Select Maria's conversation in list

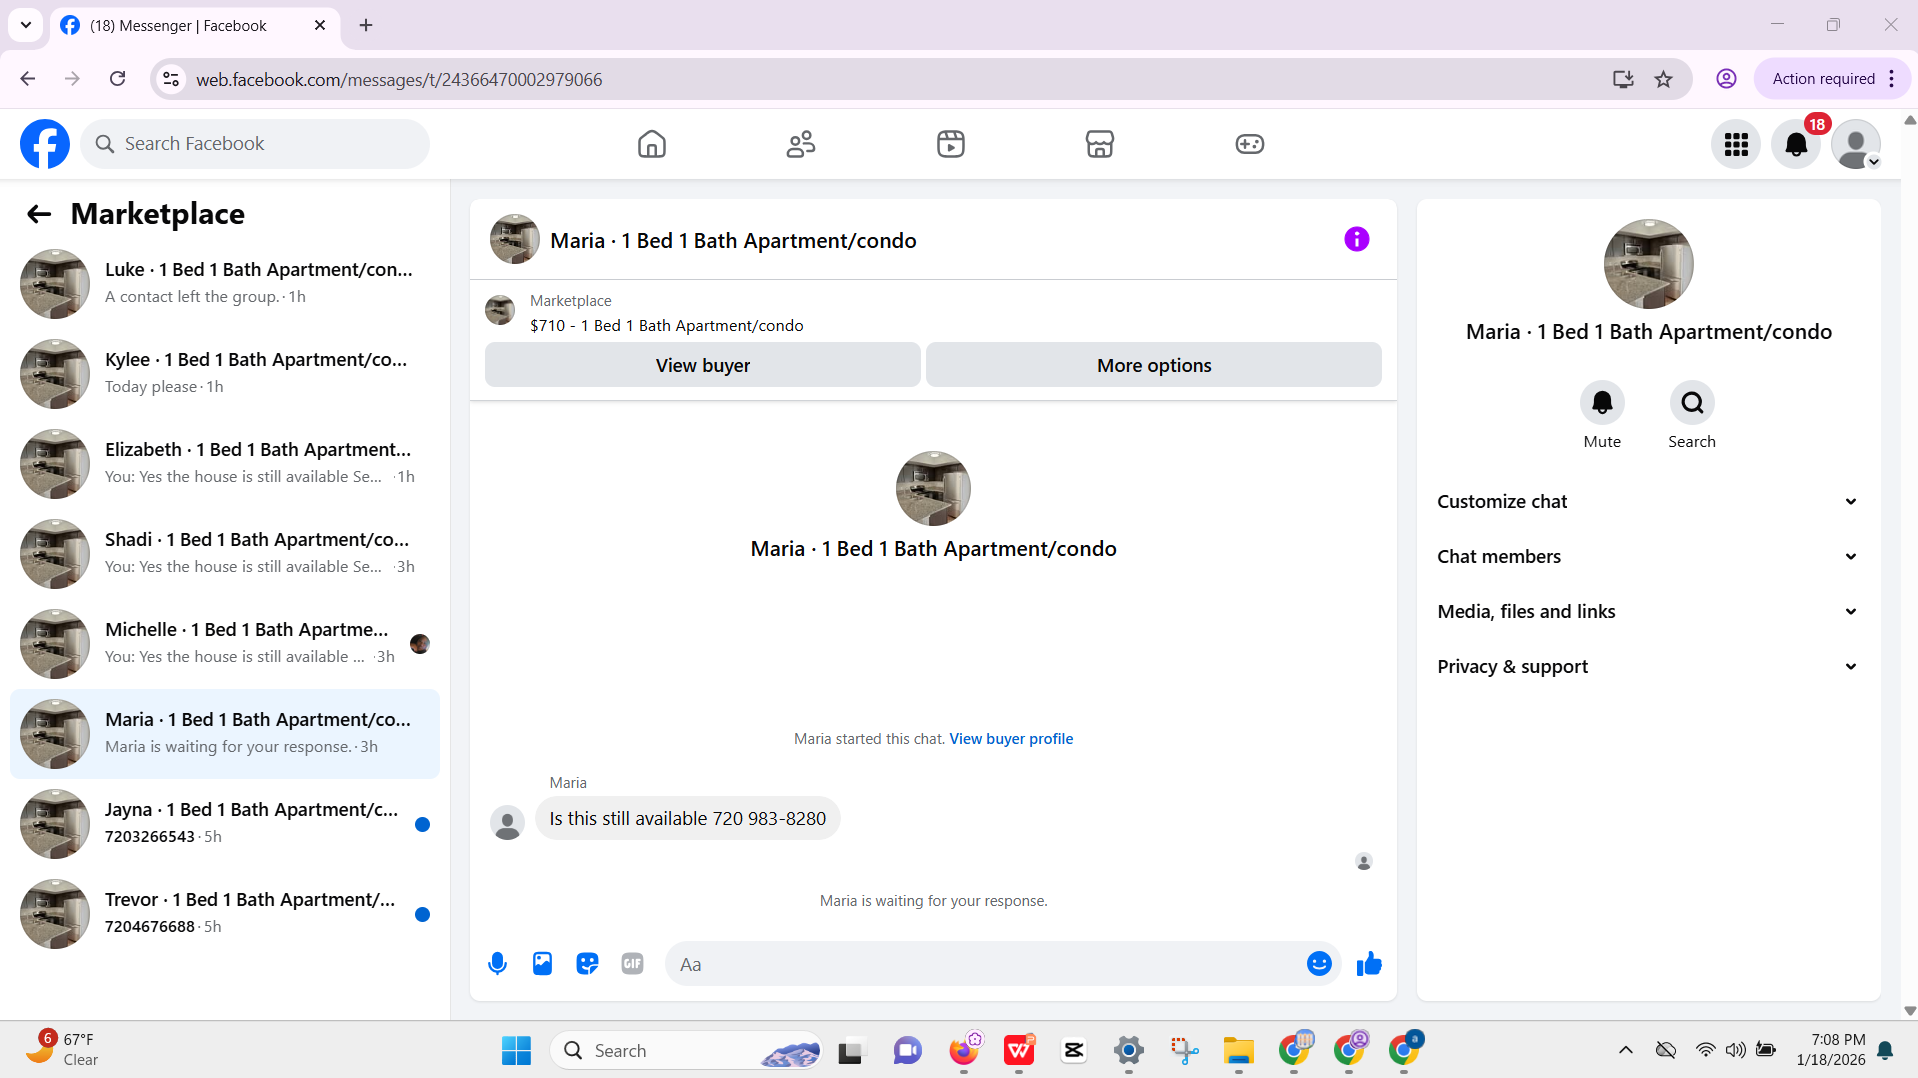coord(225,734)
